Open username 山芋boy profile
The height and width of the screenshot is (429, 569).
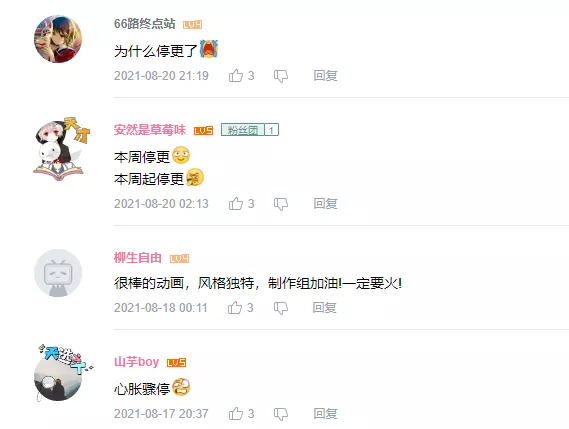(x=136, y=362)
